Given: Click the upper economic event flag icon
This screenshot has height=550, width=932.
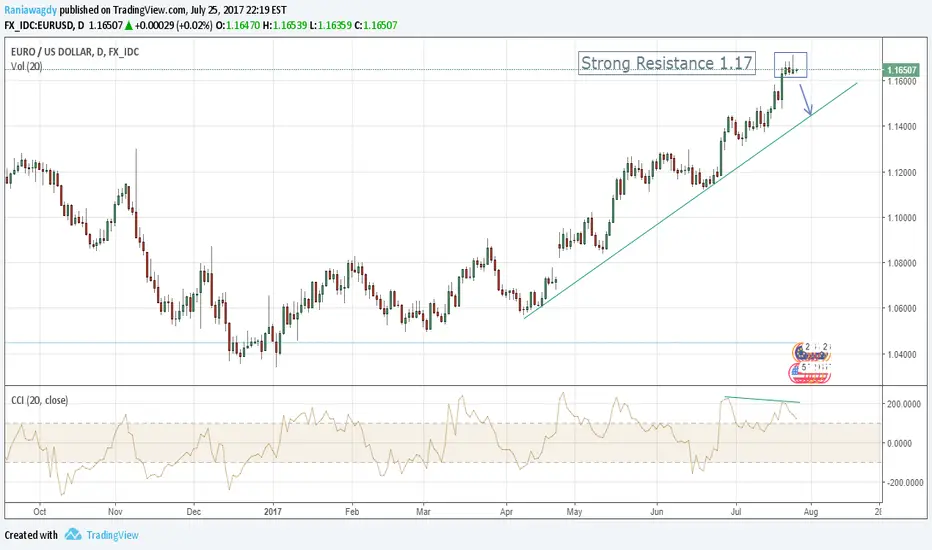Looking at the screenshot, I should [x=811, y=352].
